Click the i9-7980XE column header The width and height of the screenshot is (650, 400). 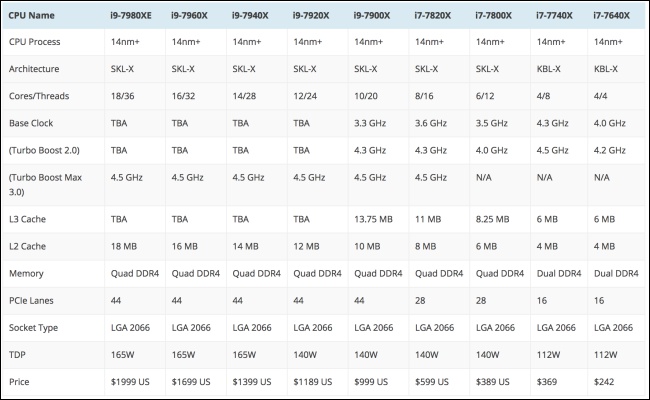pyautogui.click(x=131, y=16)
